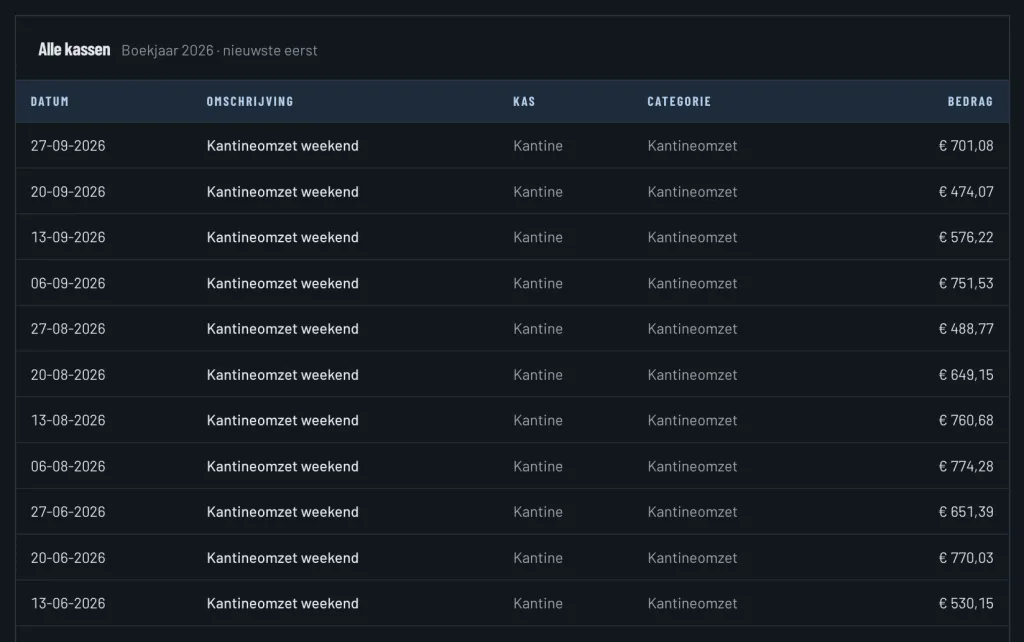
Task: Select the date 27-09-2026
Action: click(x=68, y=146)
